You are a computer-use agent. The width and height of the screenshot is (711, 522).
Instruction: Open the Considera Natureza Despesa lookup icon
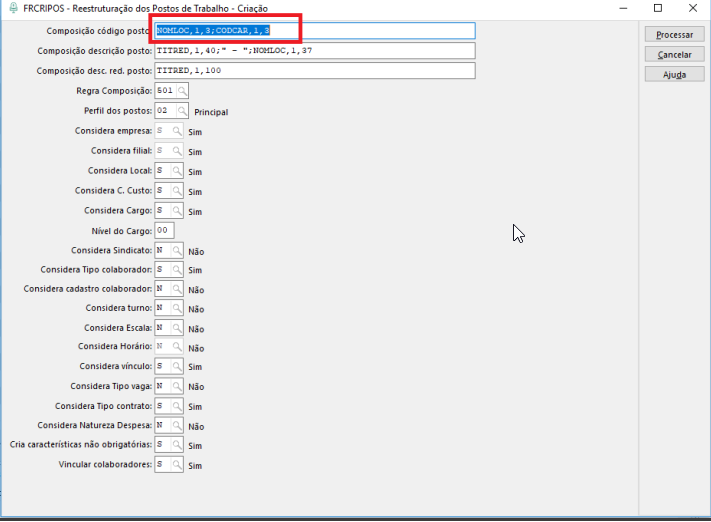pos(177,425)
